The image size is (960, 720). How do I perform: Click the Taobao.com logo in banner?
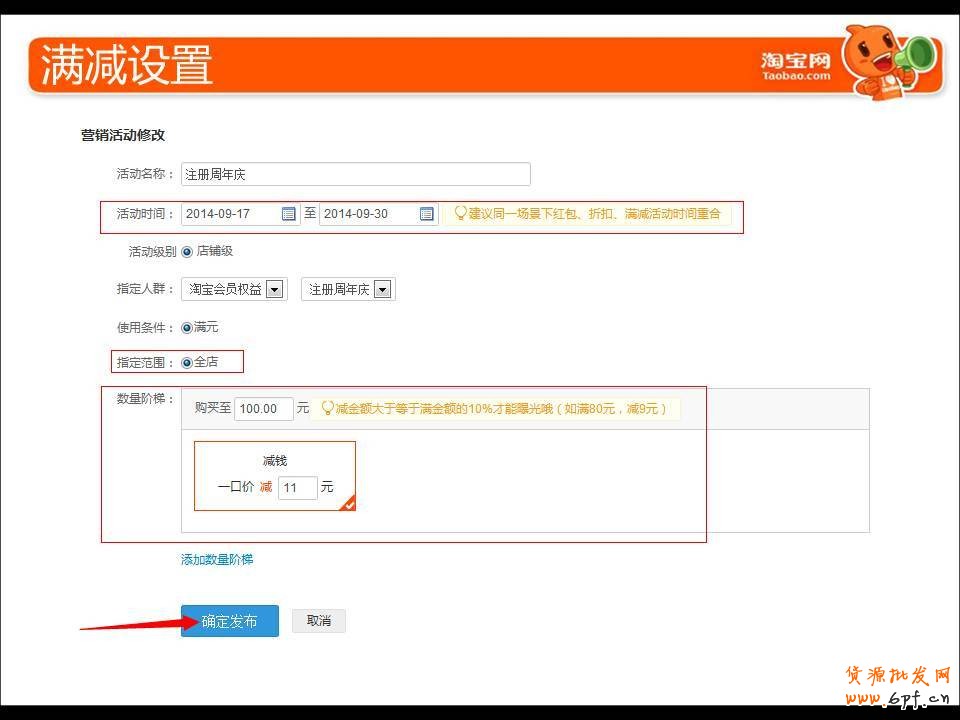(x=796, y=66)
